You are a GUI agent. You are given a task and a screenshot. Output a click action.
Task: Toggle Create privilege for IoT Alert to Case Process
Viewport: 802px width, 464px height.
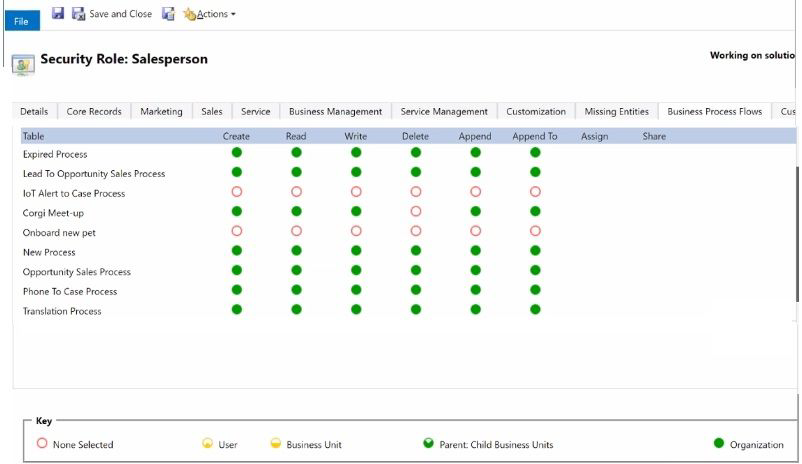pos(237,192)
